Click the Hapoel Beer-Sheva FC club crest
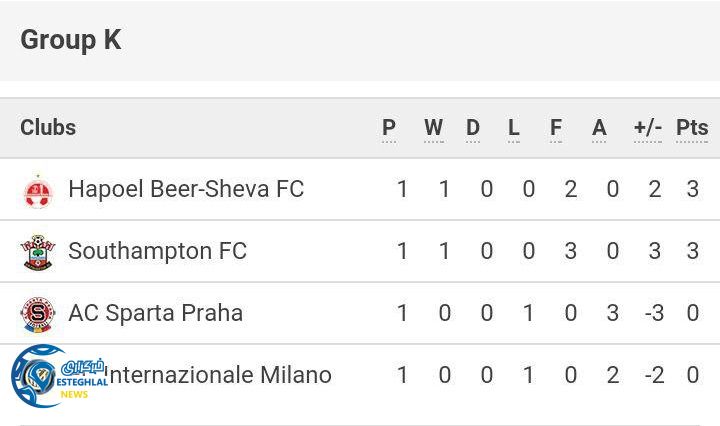The image size is (720, 426). click(x=37, y=190)
